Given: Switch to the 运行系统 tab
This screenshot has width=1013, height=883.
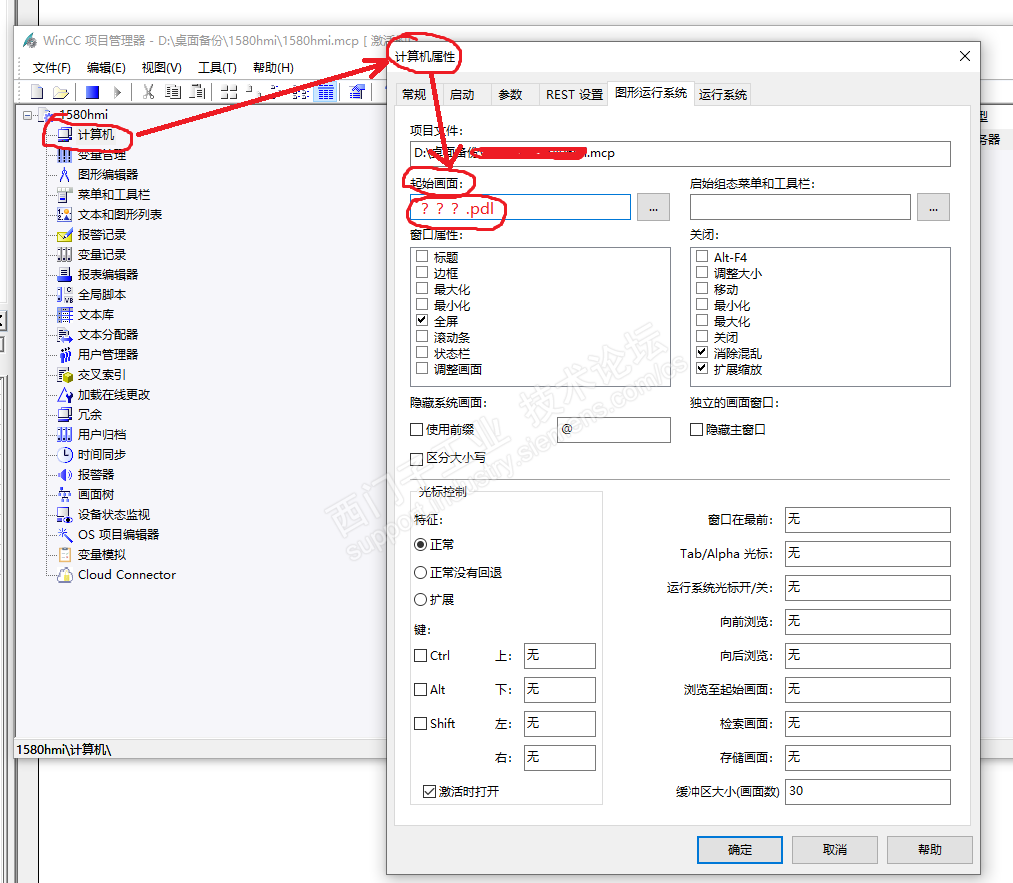Looking at the screenshot, I should [x=723, y=95].
